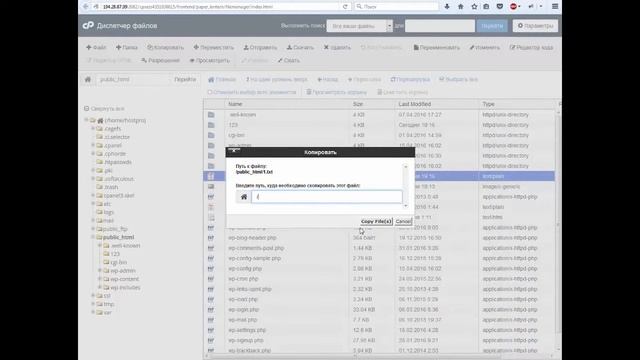Sort by the Size column header
640x360 pixels.
tap(358, 104)
